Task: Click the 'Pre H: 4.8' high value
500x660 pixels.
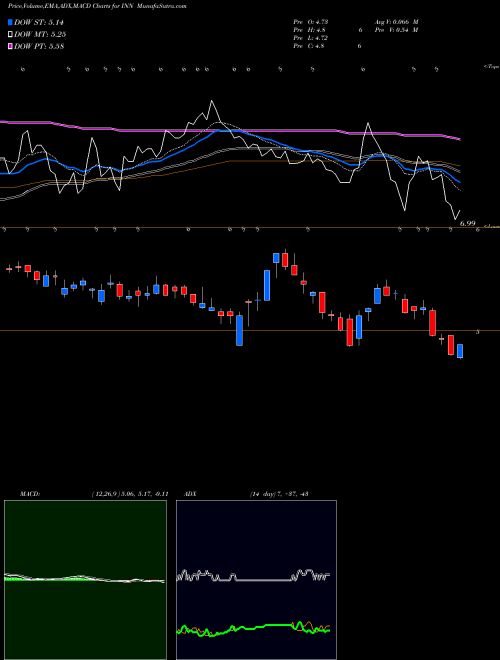Action: click(x=309, y=30)
